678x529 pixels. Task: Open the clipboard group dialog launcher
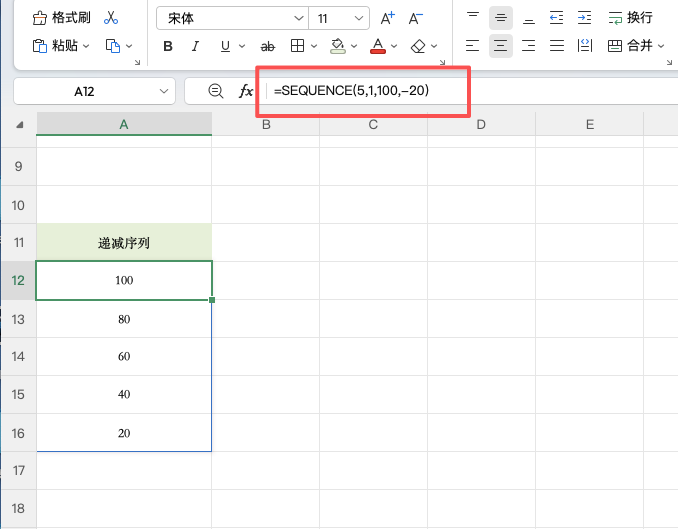138,63
